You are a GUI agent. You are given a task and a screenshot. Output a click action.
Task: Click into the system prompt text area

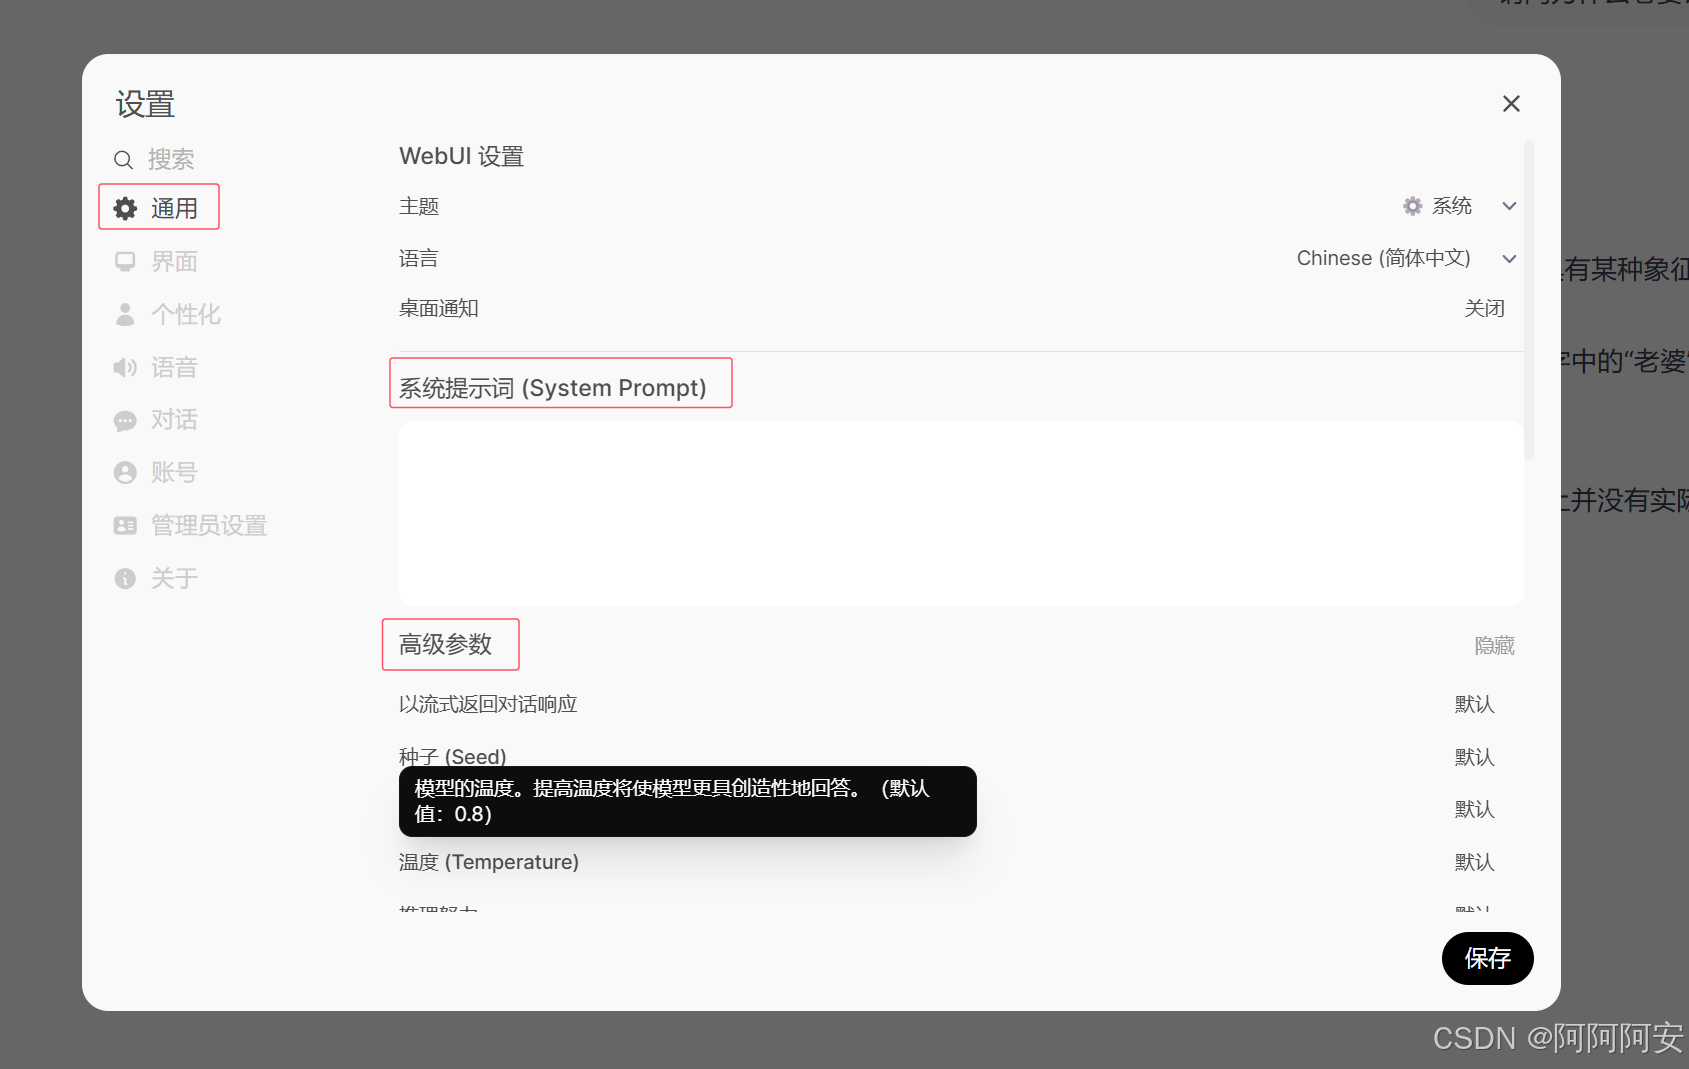(960, 513)
